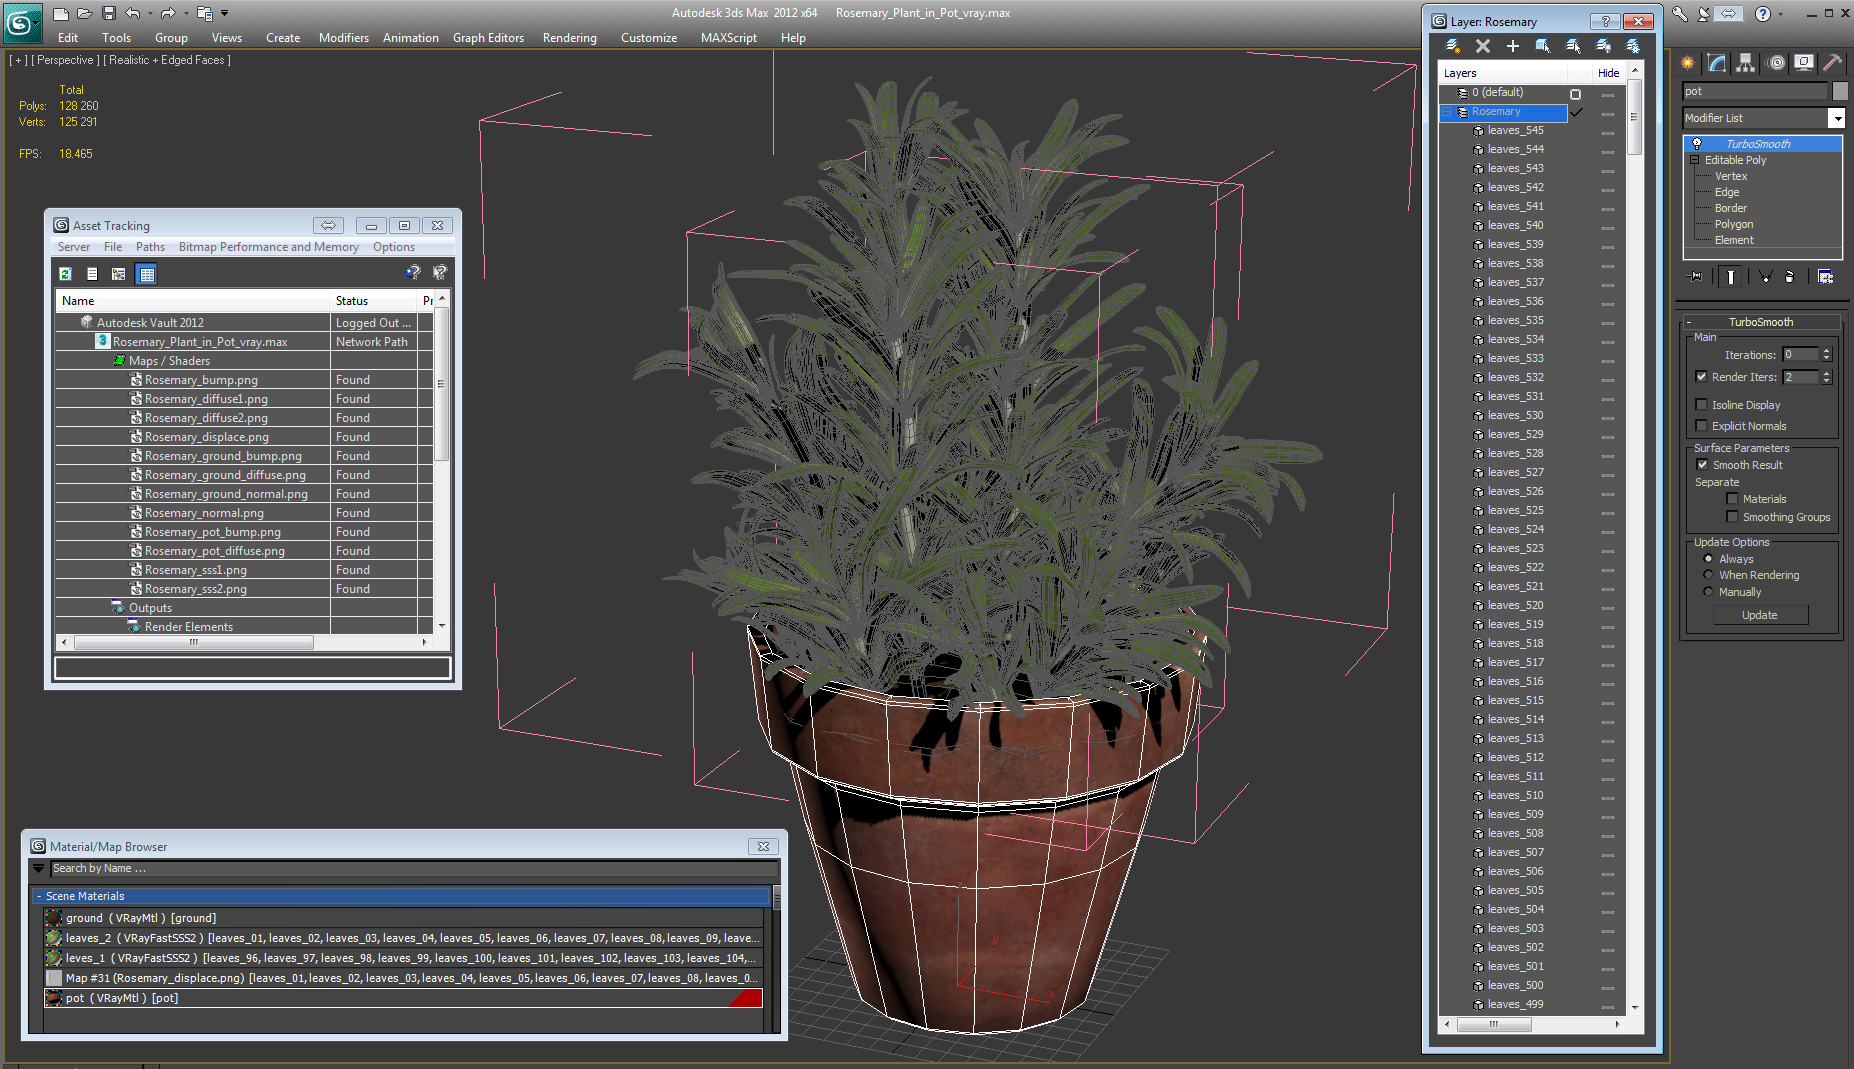Click the Project Folder icon in quick access toolbar
1854x1069 pixels.
(204, 13)
